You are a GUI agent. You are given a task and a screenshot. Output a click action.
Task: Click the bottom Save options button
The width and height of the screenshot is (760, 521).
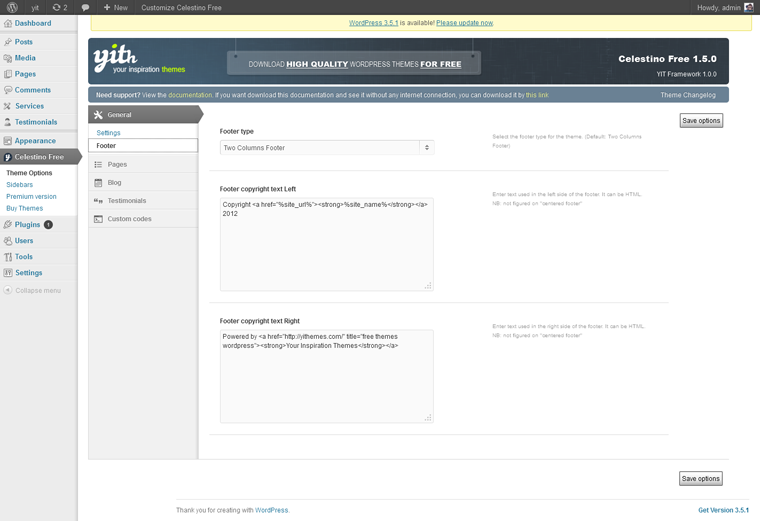(700, 478)
